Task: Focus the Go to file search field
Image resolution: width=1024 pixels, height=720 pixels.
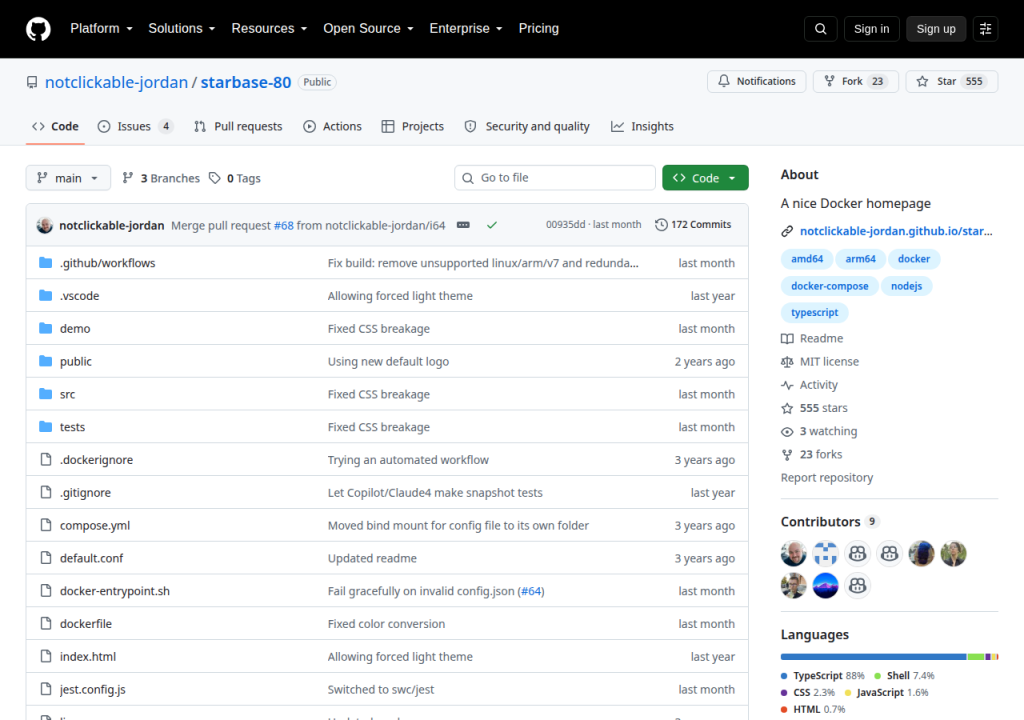Action: click(x=555, y=178)
